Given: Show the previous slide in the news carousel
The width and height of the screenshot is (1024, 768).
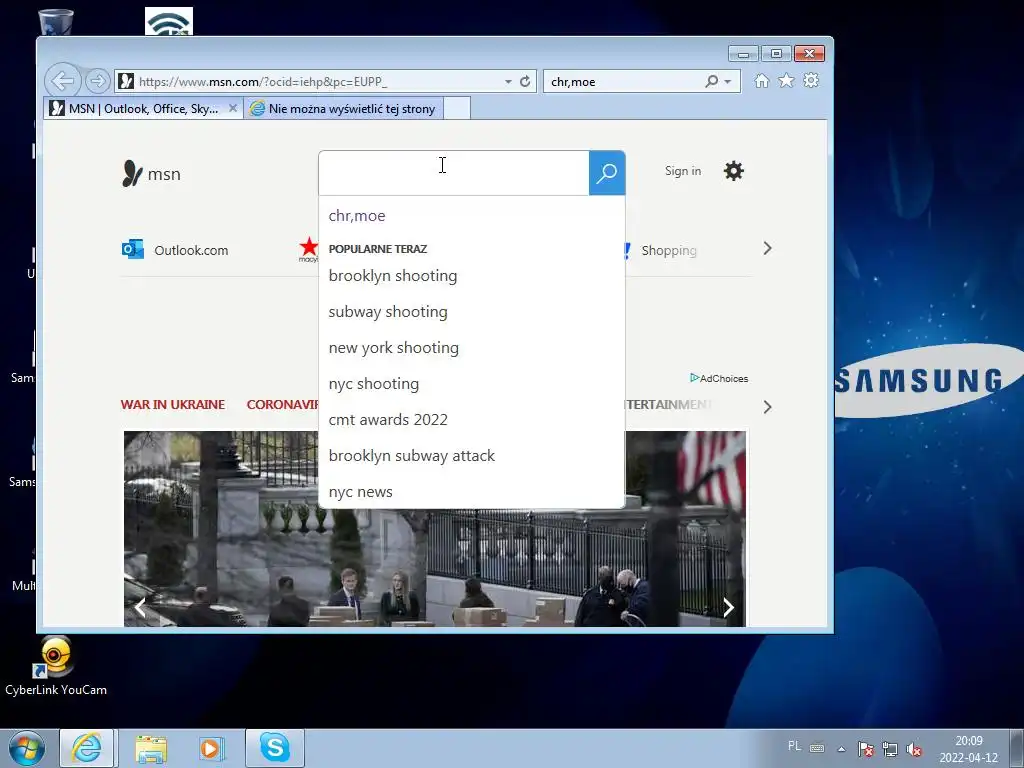Looking at the screenshot, I should point(140,607).
